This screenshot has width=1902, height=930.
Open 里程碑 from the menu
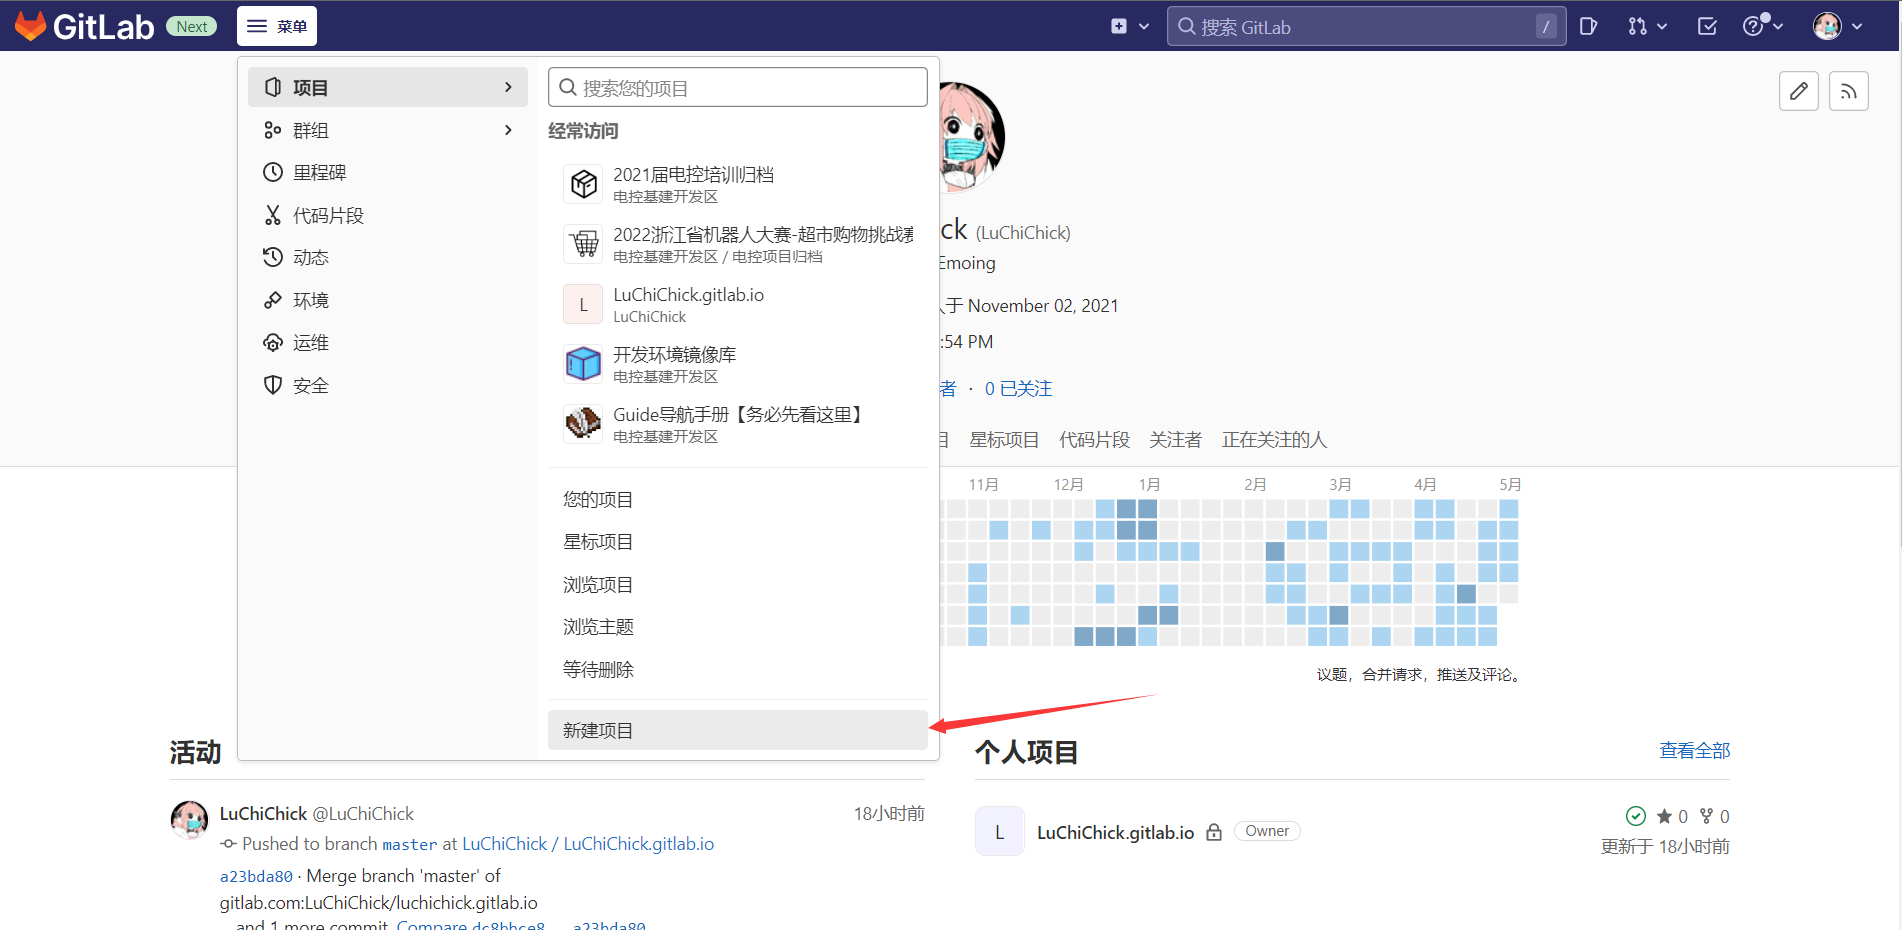click(388, 172)
